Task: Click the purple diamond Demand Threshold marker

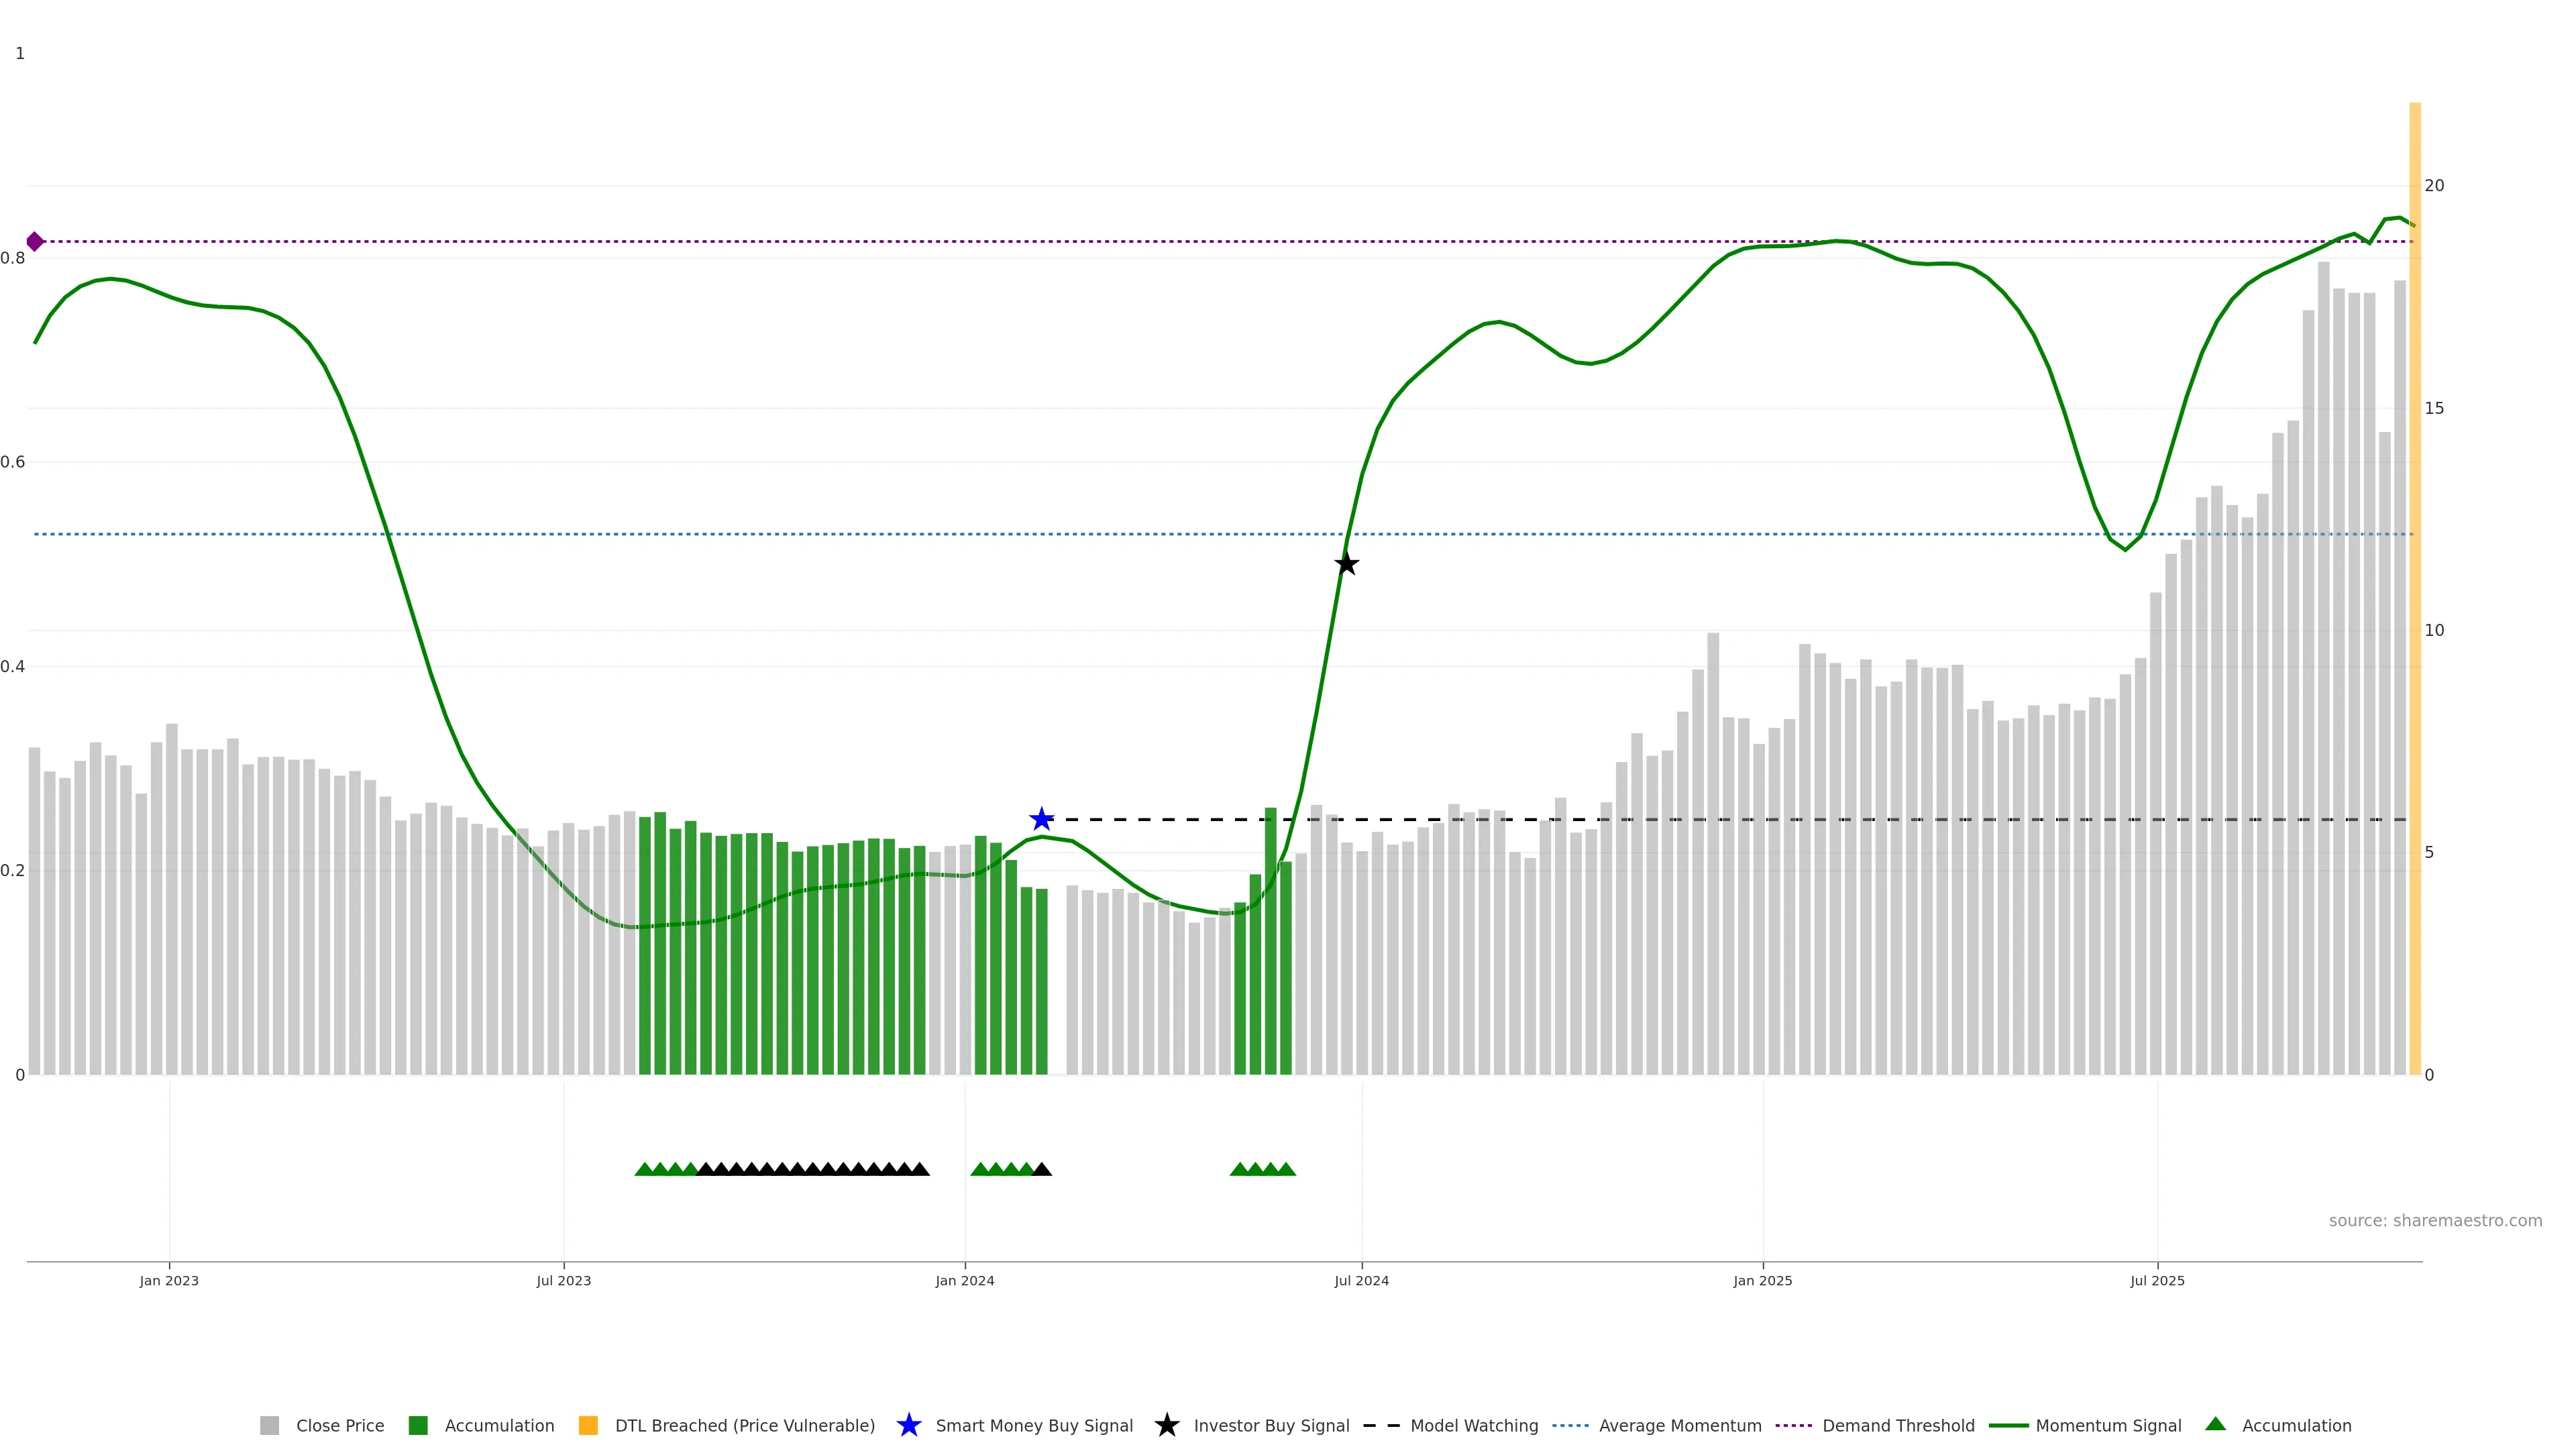Action: point(35,242)
